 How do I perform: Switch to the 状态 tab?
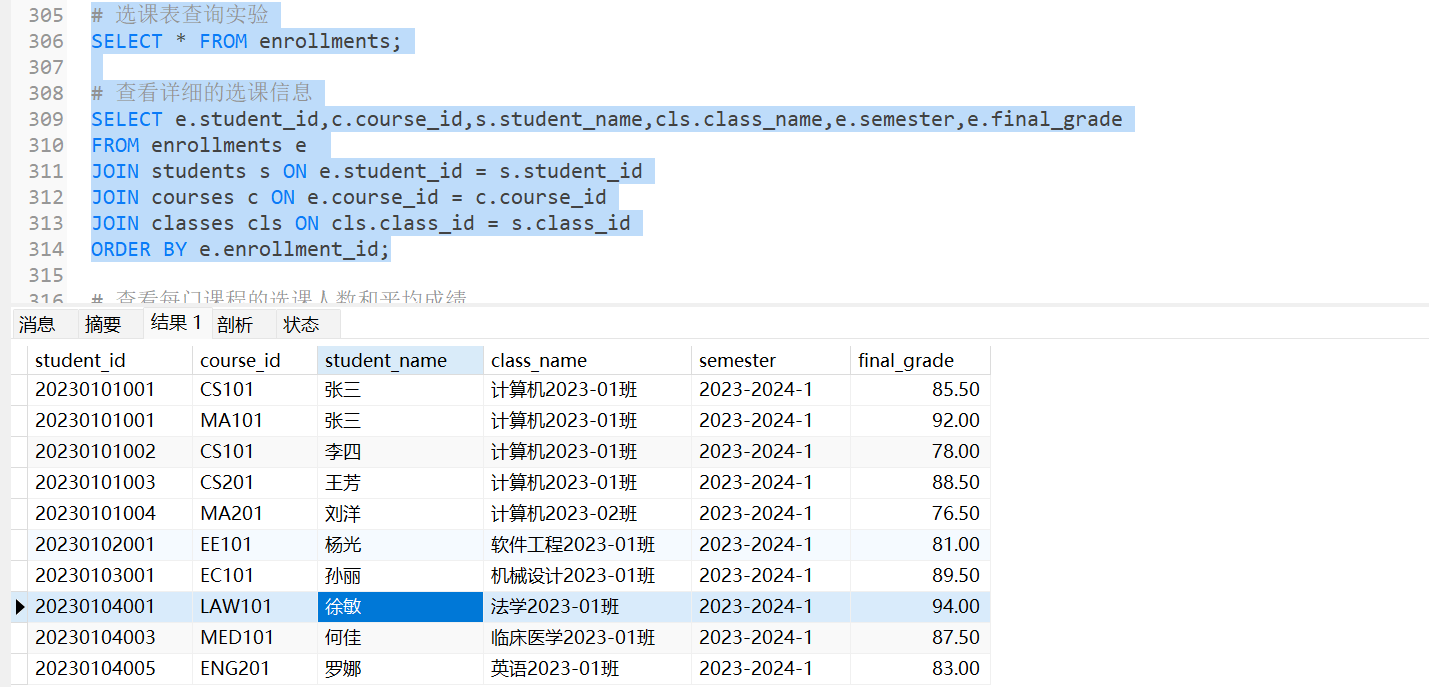tap(302, 324)
